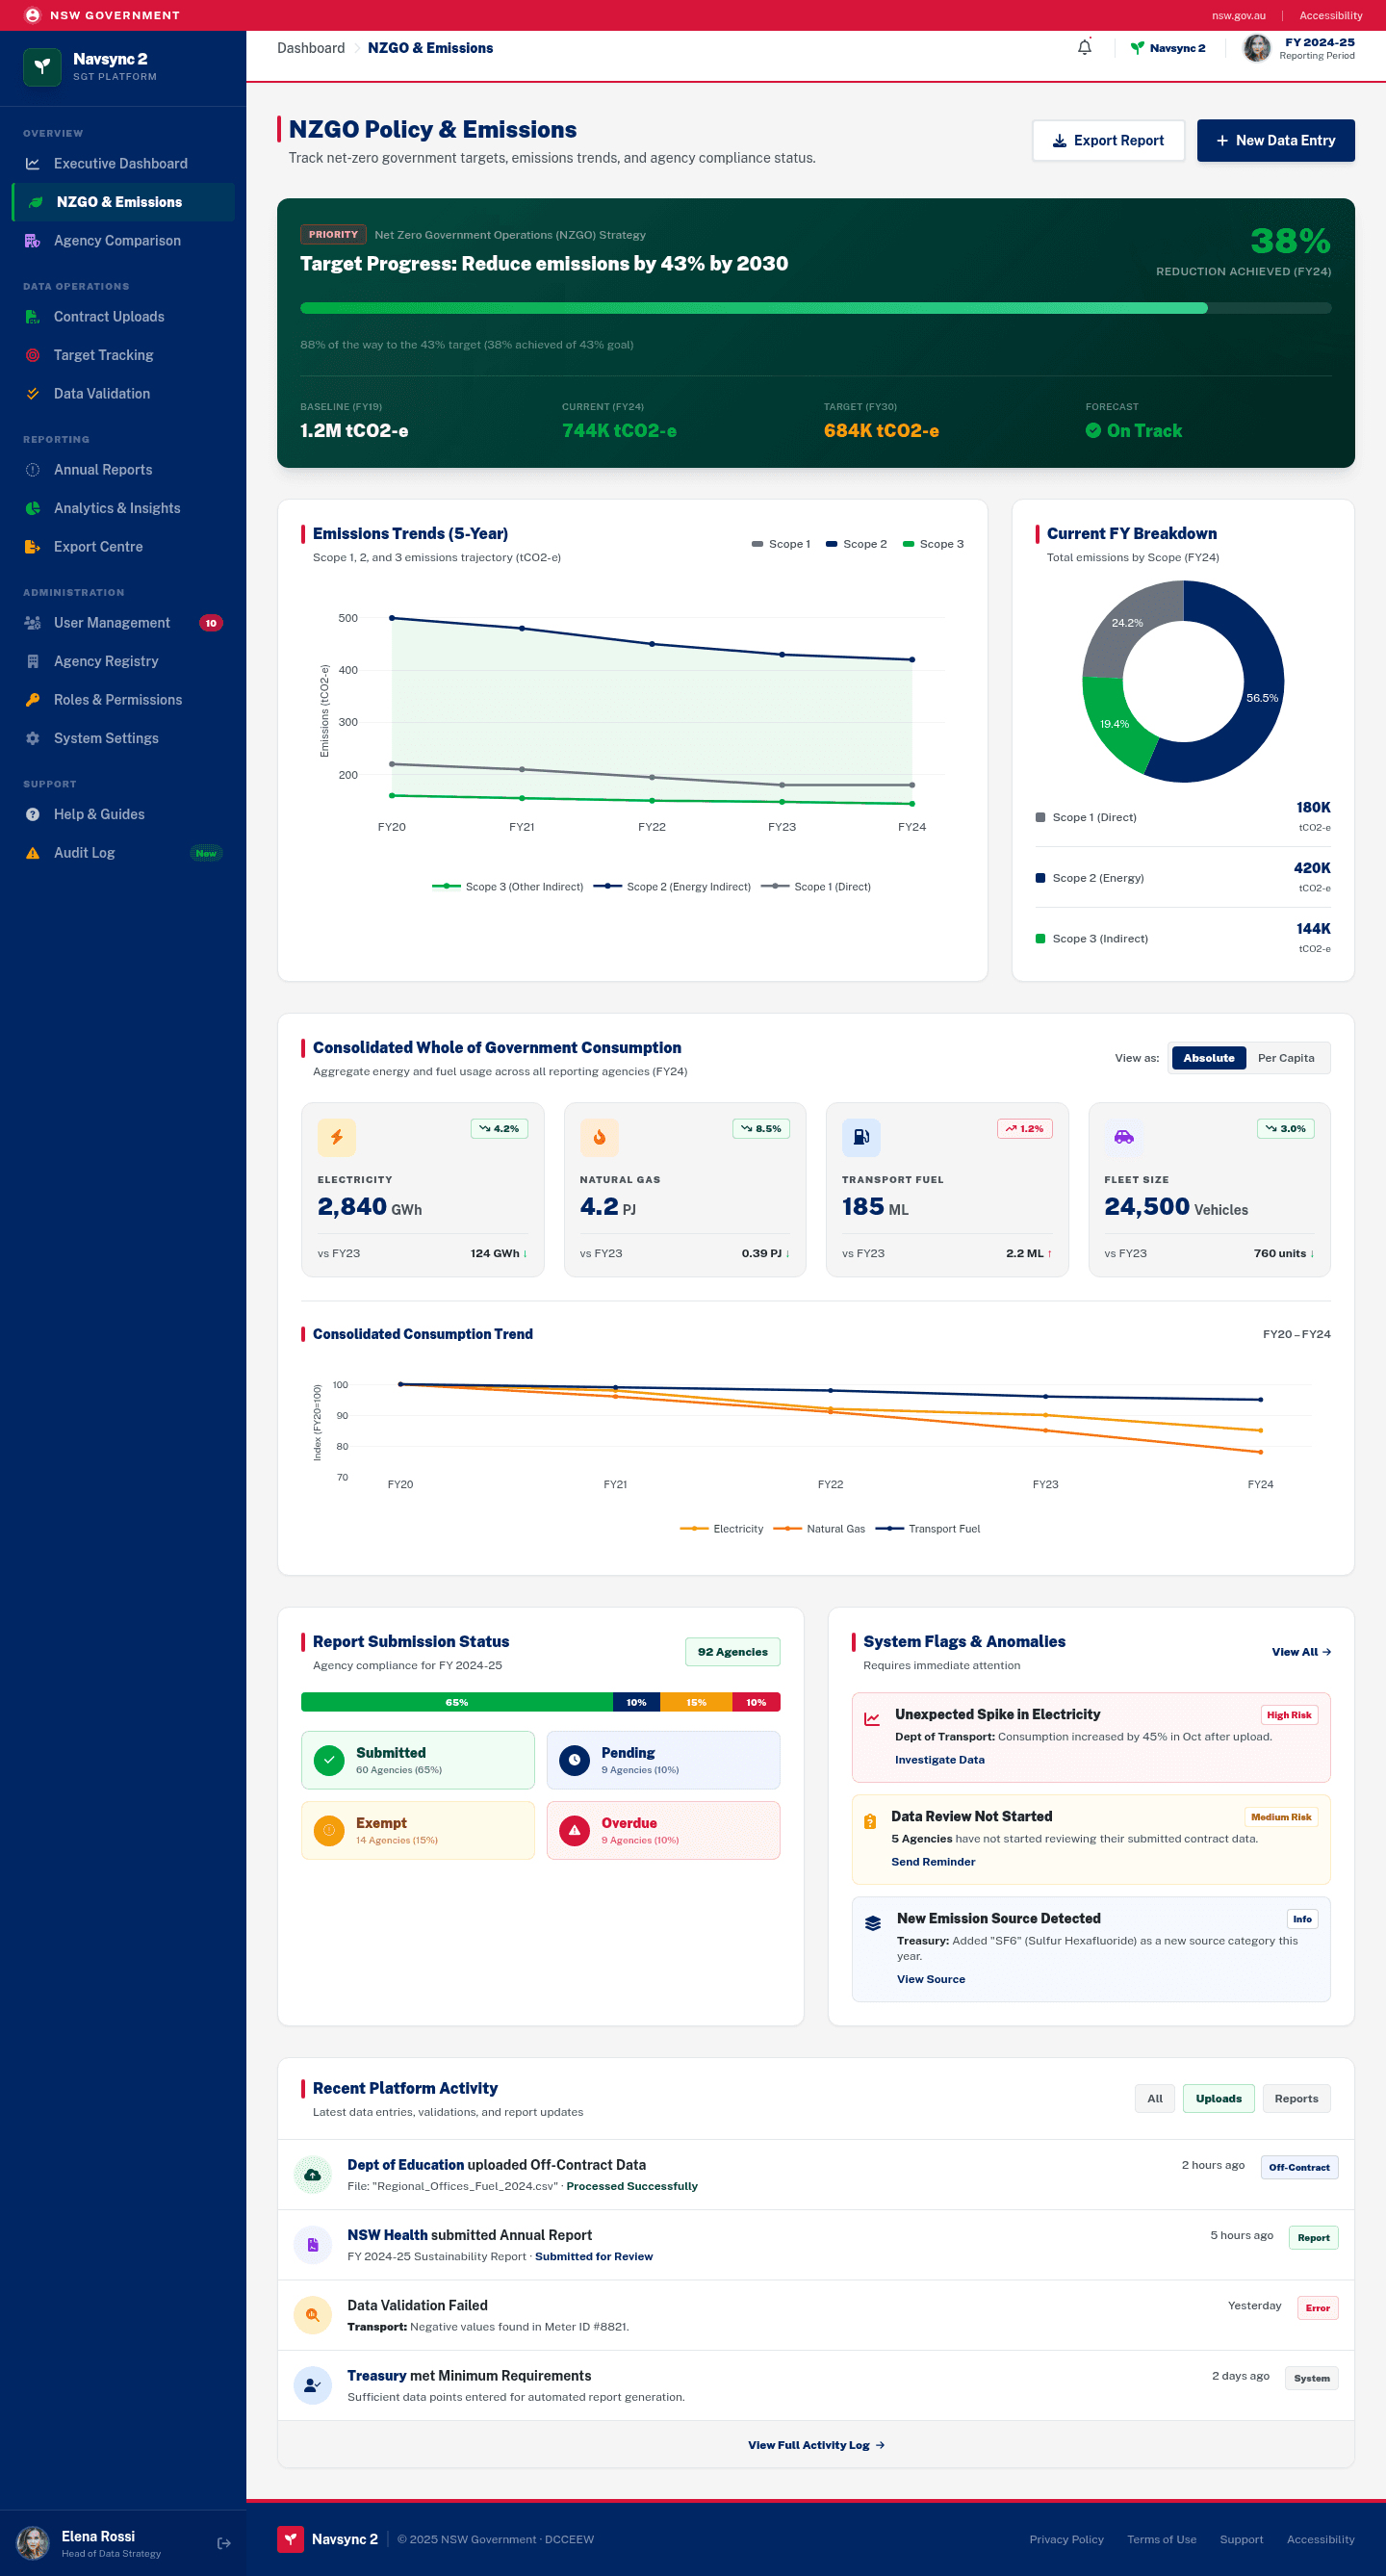The height and width of the screenshot is (2576, 1386).
Task: Click the Roles & Permissions key icon
Action: (33, 700)
